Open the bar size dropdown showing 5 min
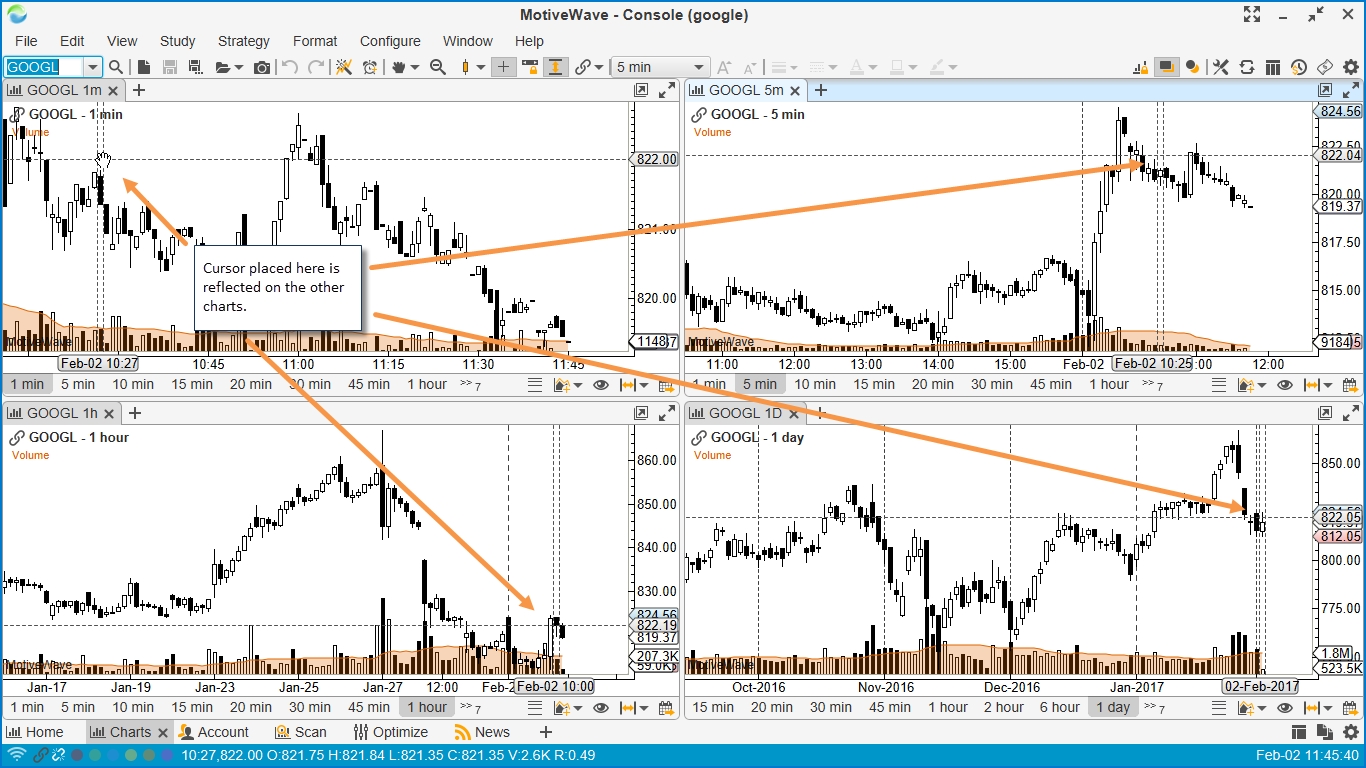 point(660,67)
